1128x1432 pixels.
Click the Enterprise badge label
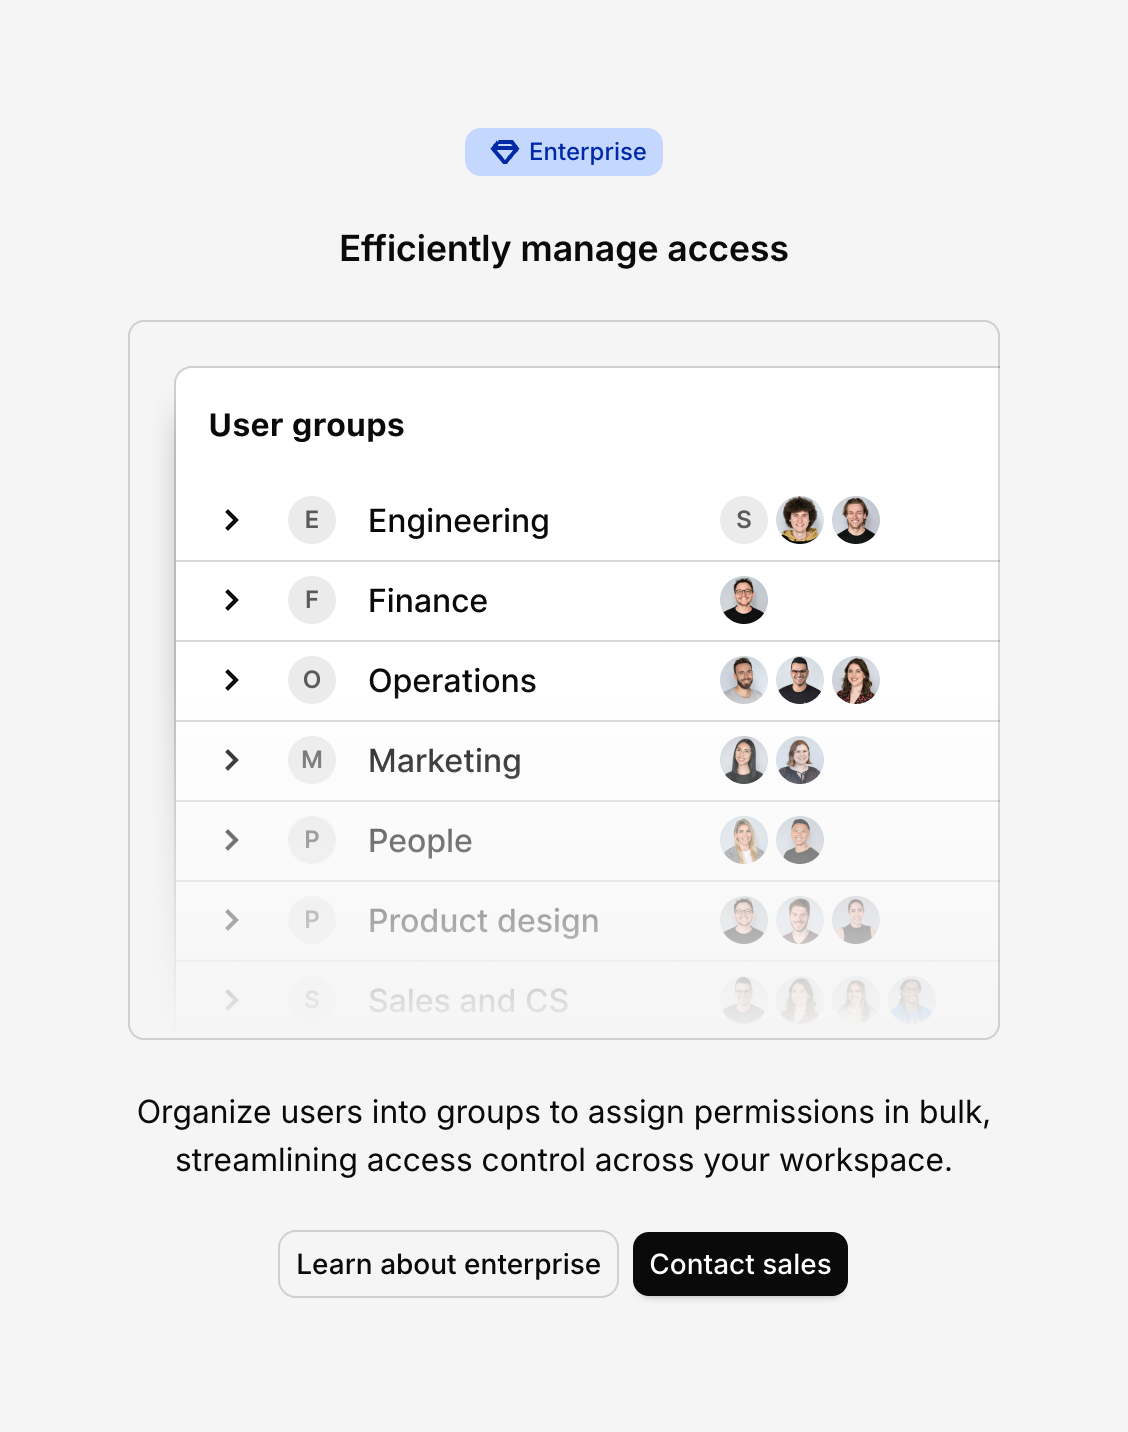coord(587,152)
